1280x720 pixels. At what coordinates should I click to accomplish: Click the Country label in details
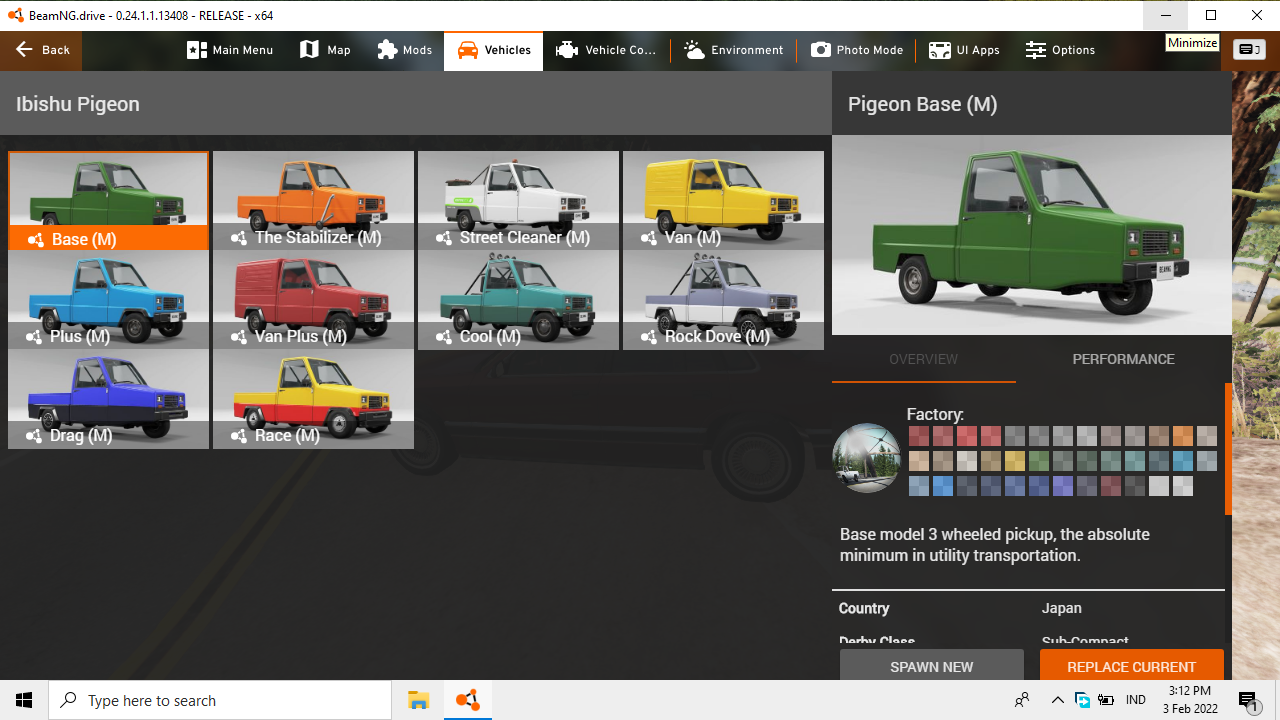[x=864, y=608]
